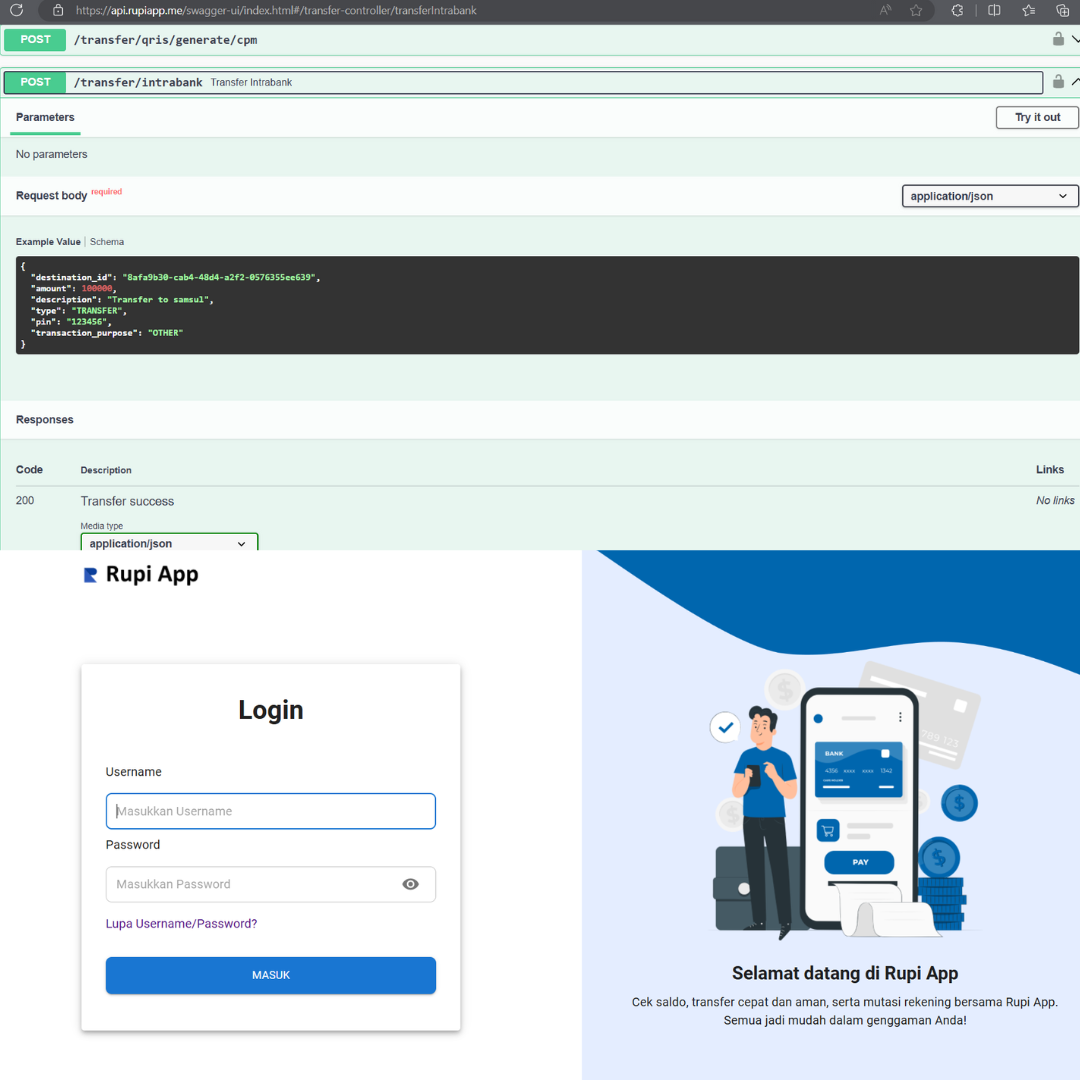Toggle password visibility with the eye icon
The width and height of the screenshot is (1080, 1080).
point(410,884)
